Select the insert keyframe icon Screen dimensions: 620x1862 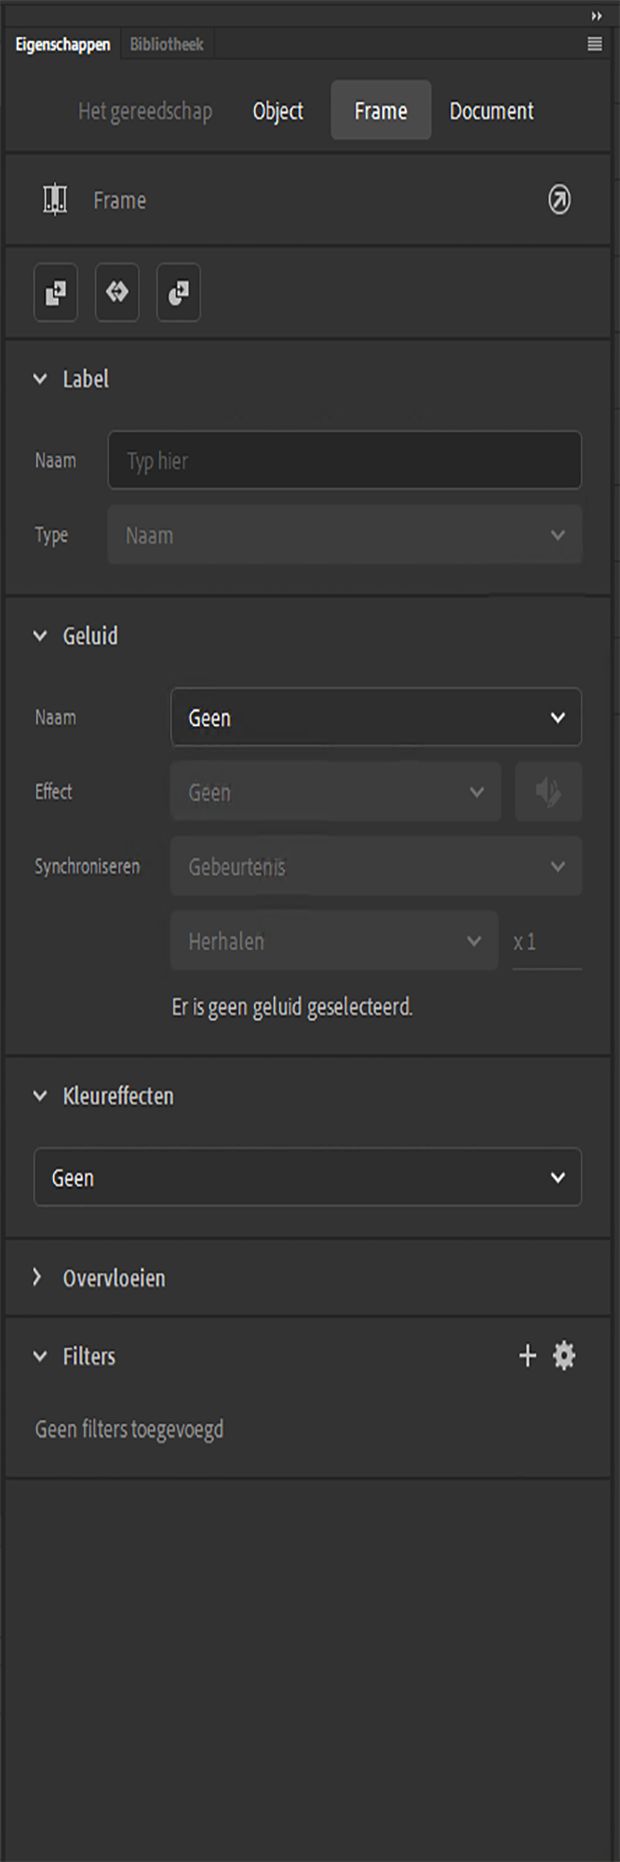(x=55, y=293)
